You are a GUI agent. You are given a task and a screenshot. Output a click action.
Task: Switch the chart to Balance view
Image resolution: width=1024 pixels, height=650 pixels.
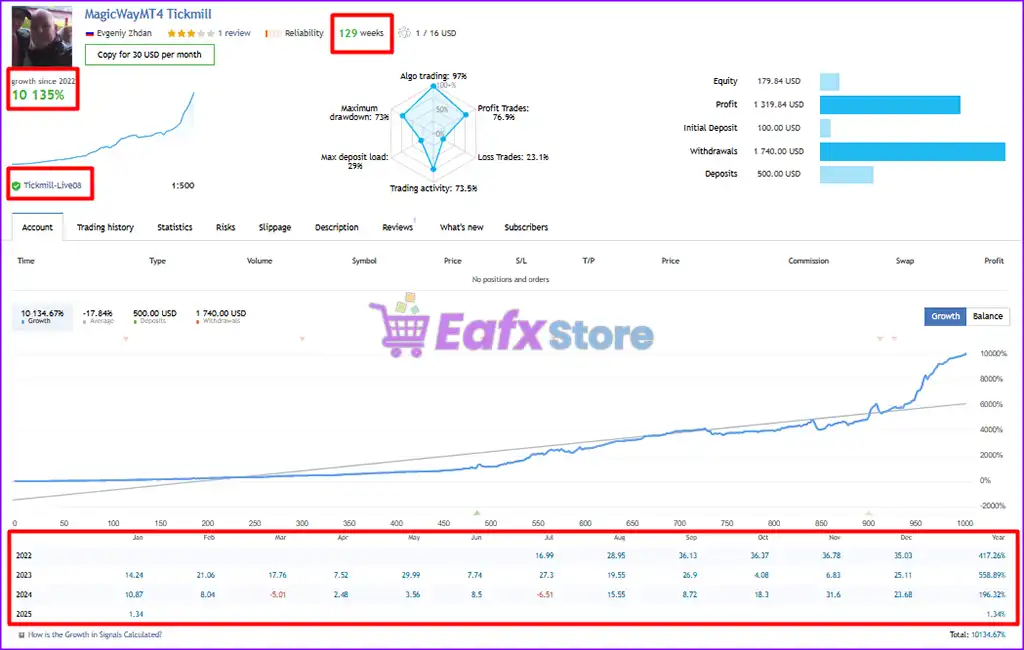click(987, 316)
